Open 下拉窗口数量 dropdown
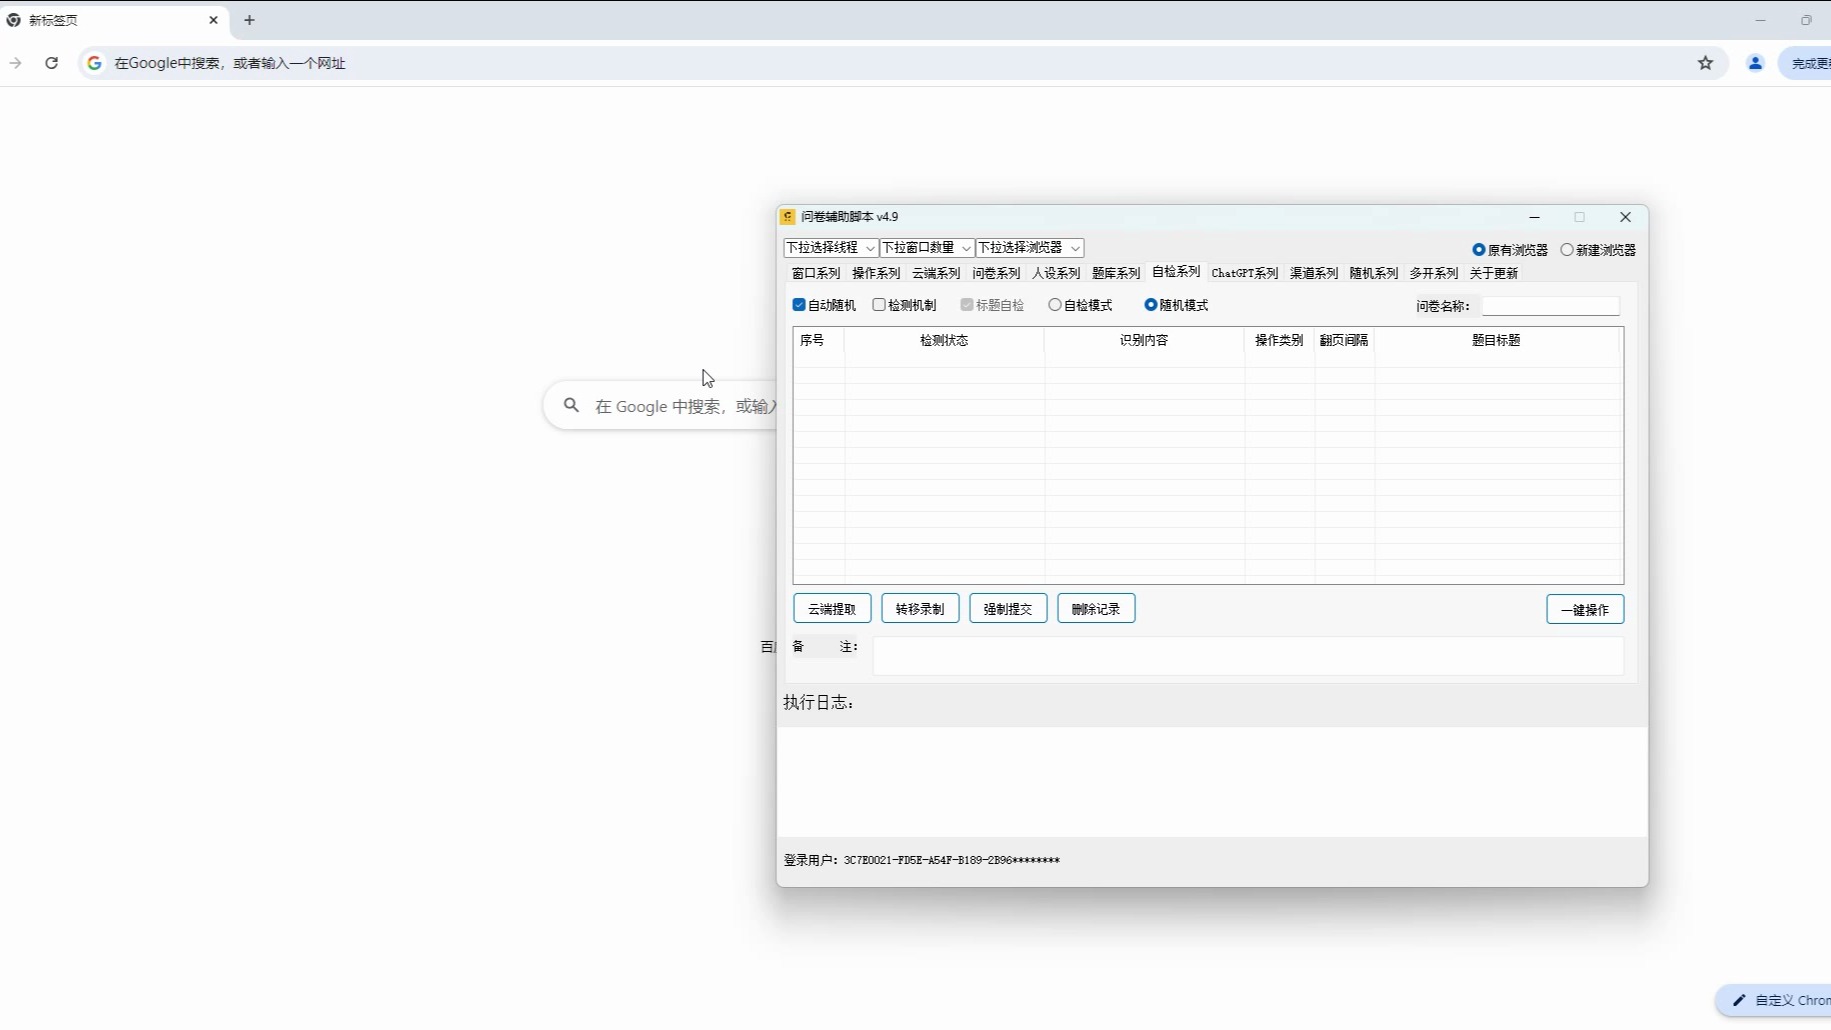The width and height of the screenshot is (1831, 1030). tap(927, 248)
